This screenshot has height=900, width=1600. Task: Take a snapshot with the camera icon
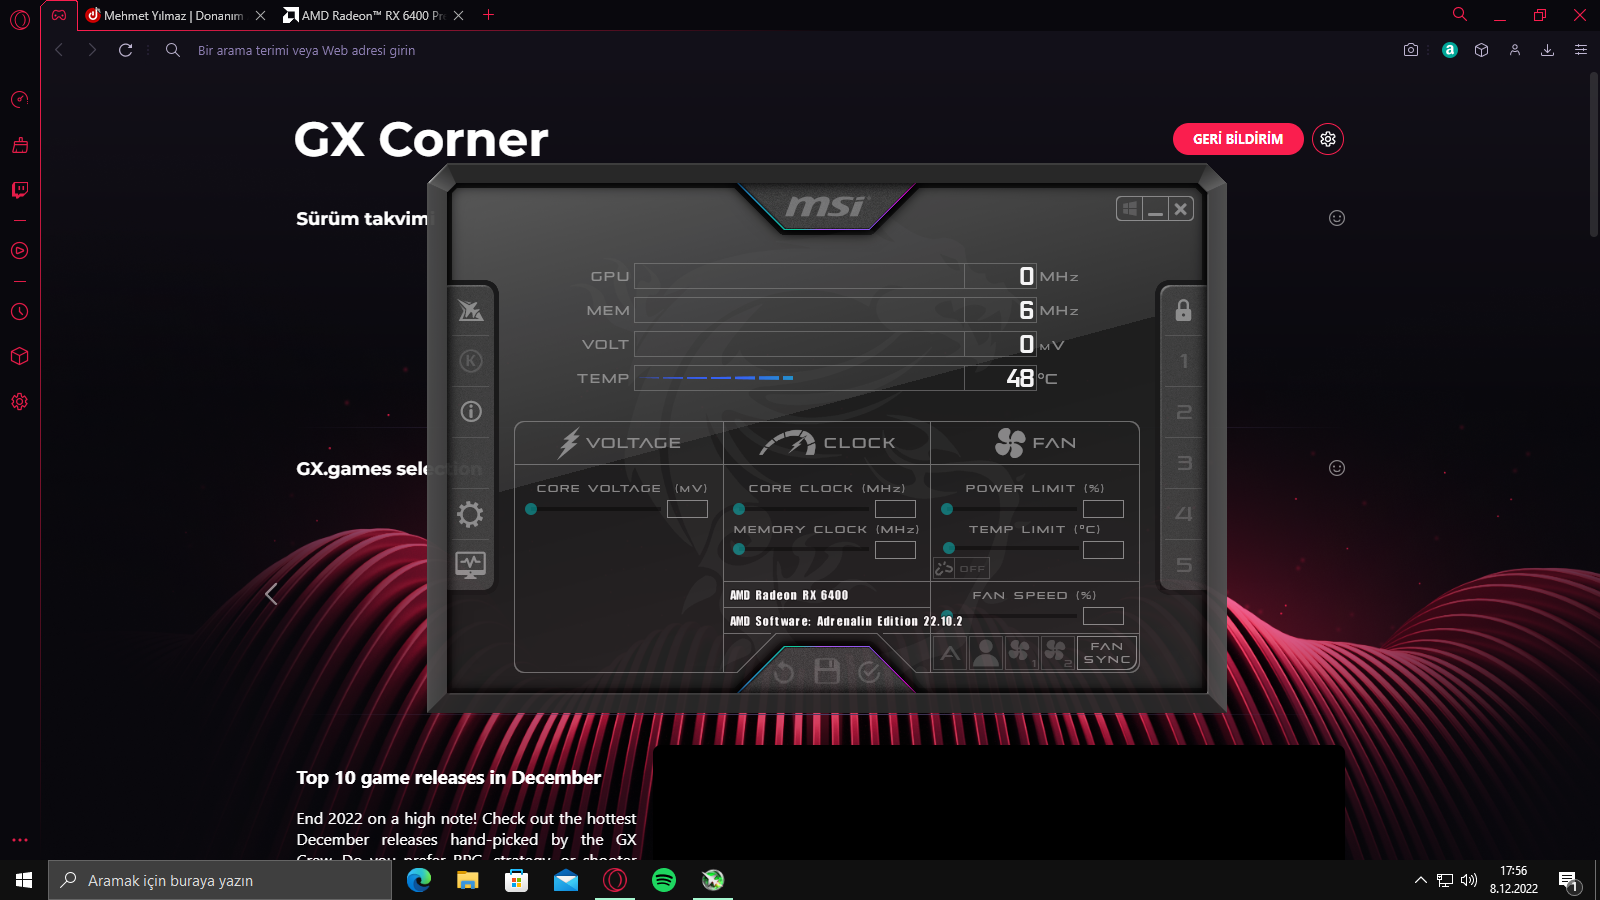point(1411,50)
